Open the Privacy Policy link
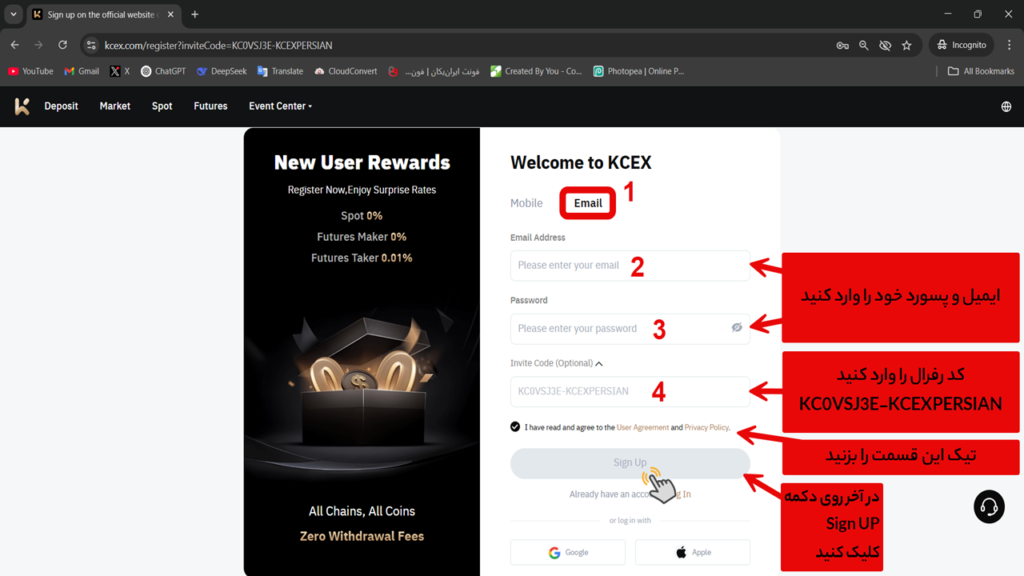This screenshot has height=576, width=1024. point(706,427)
